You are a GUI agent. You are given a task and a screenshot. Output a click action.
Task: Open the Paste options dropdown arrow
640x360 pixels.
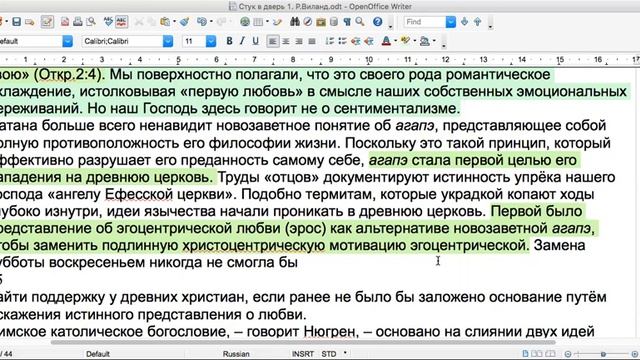pos(174,22)
